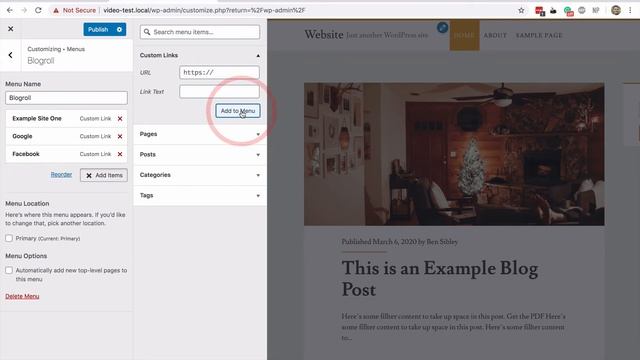
Task: Focus the Search menu items field
Action: (x=200, y=32)
